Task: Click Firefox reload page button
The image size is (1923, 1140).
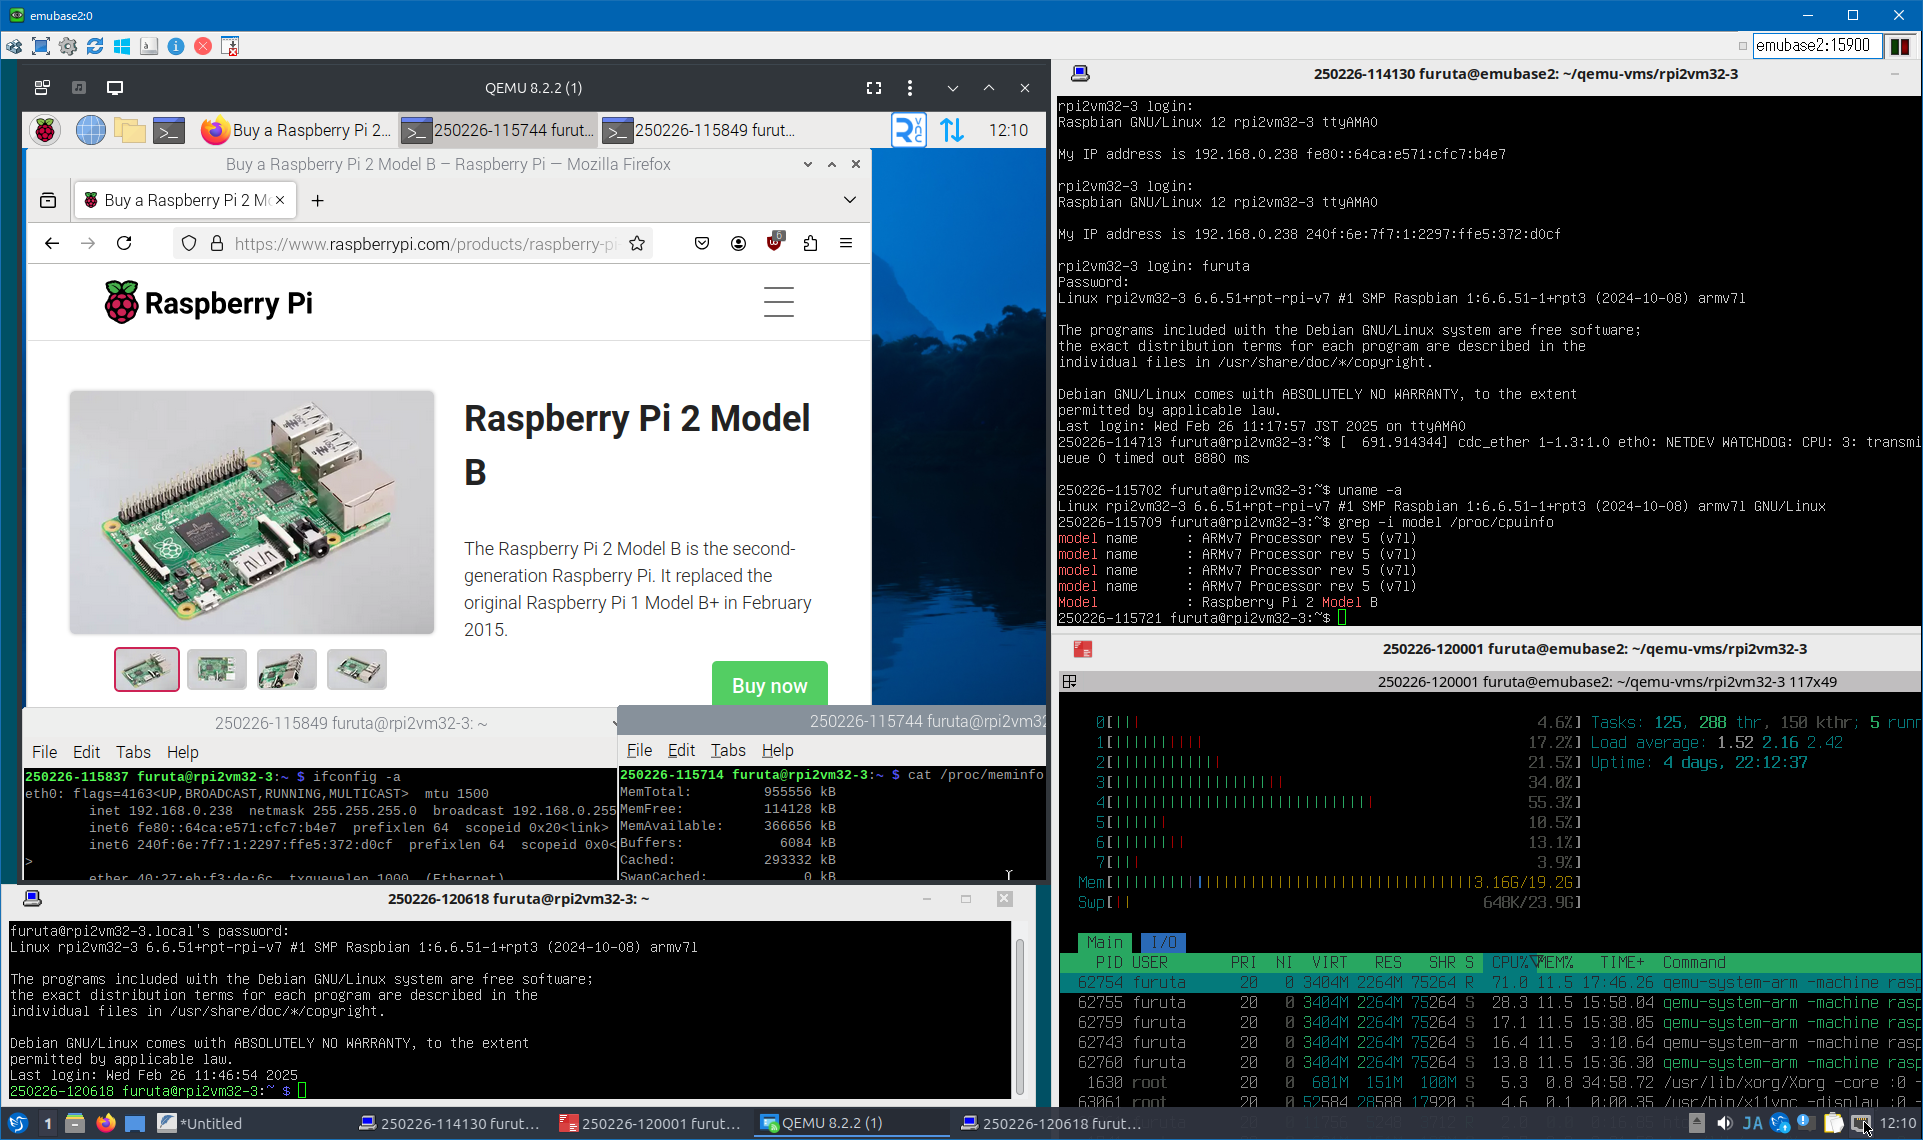Action: tap(124, 243)
